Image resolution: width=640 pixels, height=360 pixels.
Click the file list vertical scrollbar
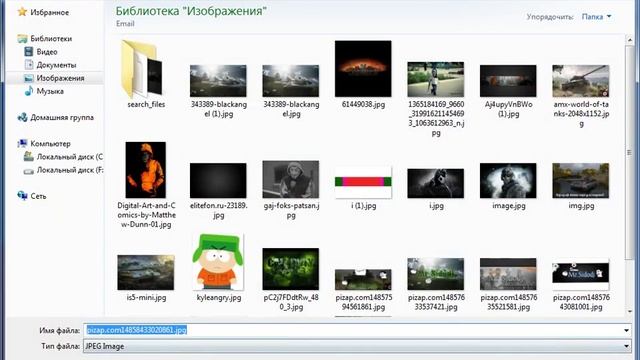pos(629,152)
